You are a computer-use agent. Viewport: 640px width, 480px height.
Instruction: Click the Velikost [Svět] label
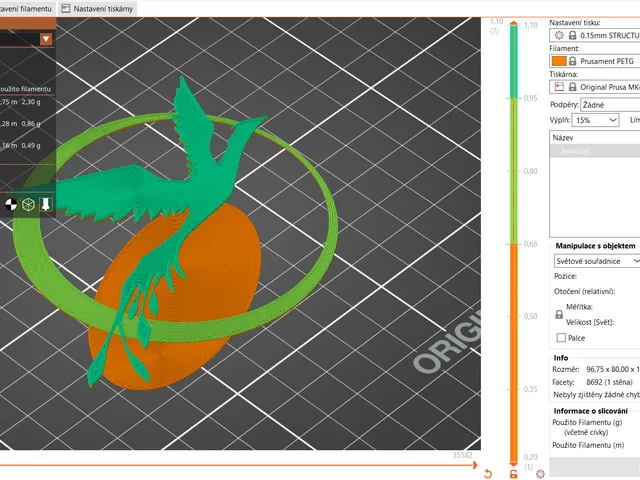click(x=590, y=322)
